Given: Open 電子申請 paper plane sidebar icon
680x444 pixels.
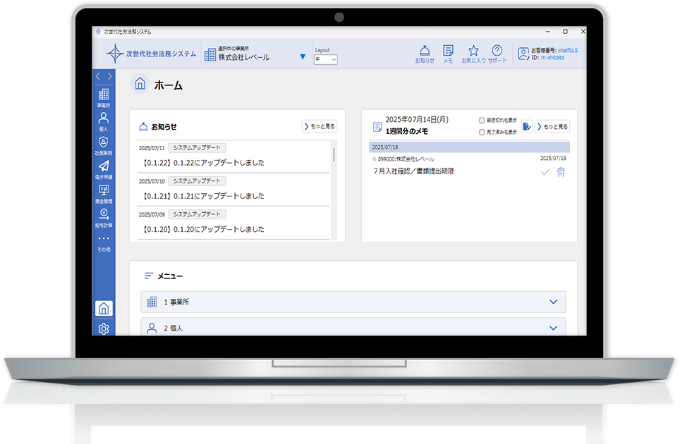Looking at the screenshot, I should pos(104,168).
